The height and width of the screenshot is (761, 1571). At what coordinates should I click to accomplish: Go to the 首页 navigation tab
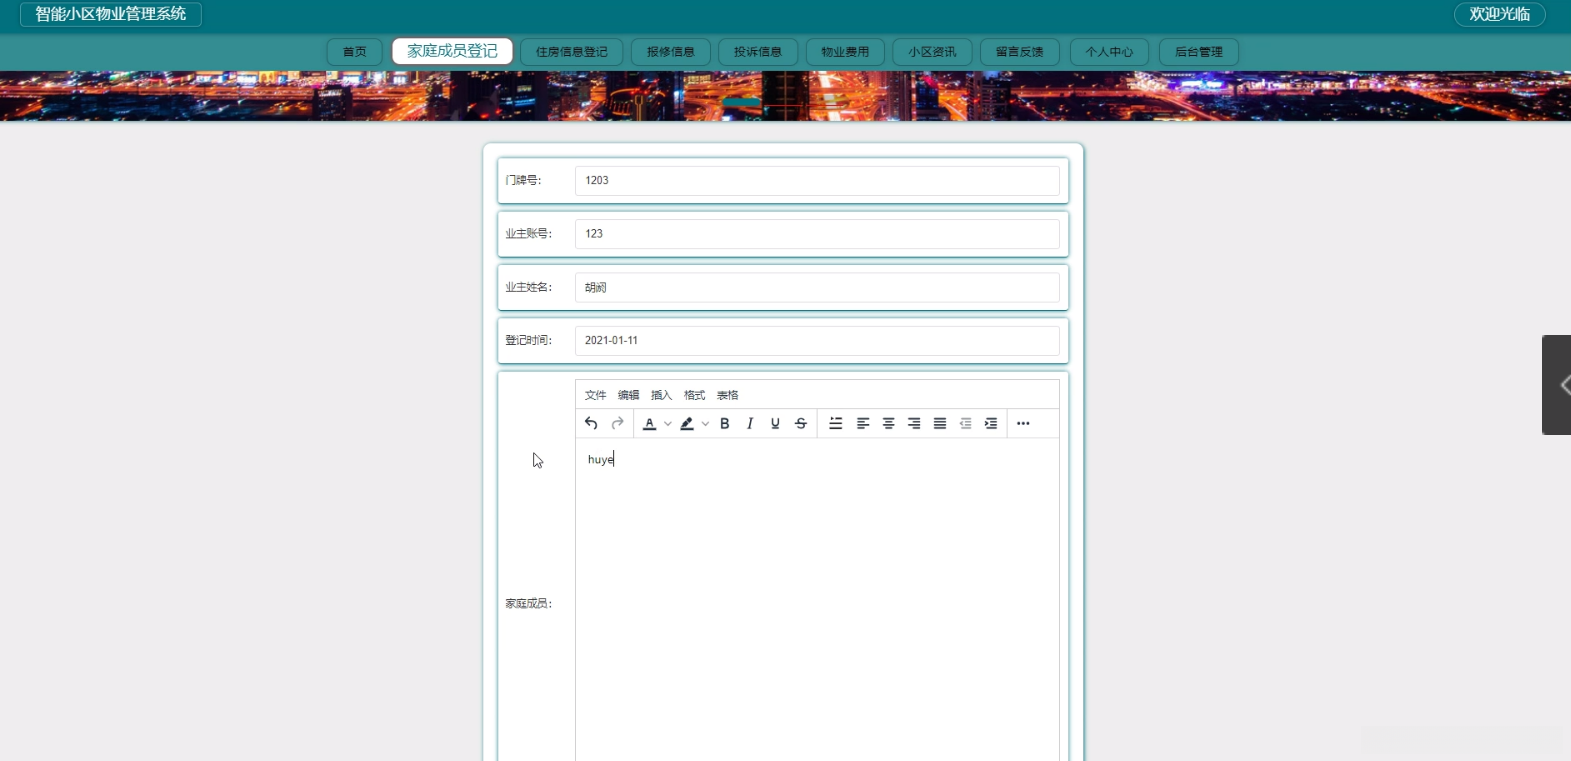click(355, 52)
